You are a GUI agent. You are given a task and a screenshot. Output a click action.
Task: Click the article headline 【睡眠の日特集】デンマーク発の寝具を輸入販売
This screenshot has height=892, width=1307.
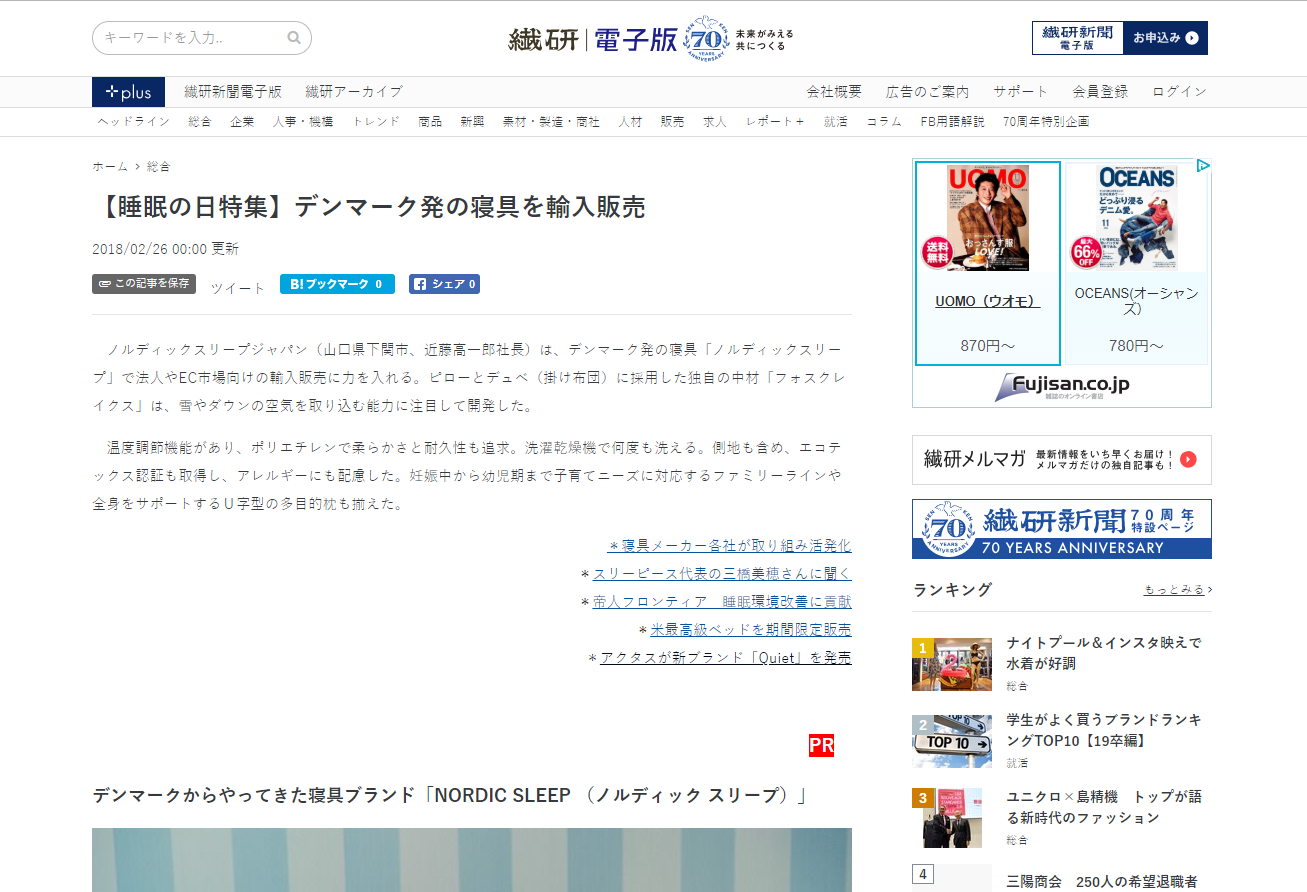coord(369,207)
